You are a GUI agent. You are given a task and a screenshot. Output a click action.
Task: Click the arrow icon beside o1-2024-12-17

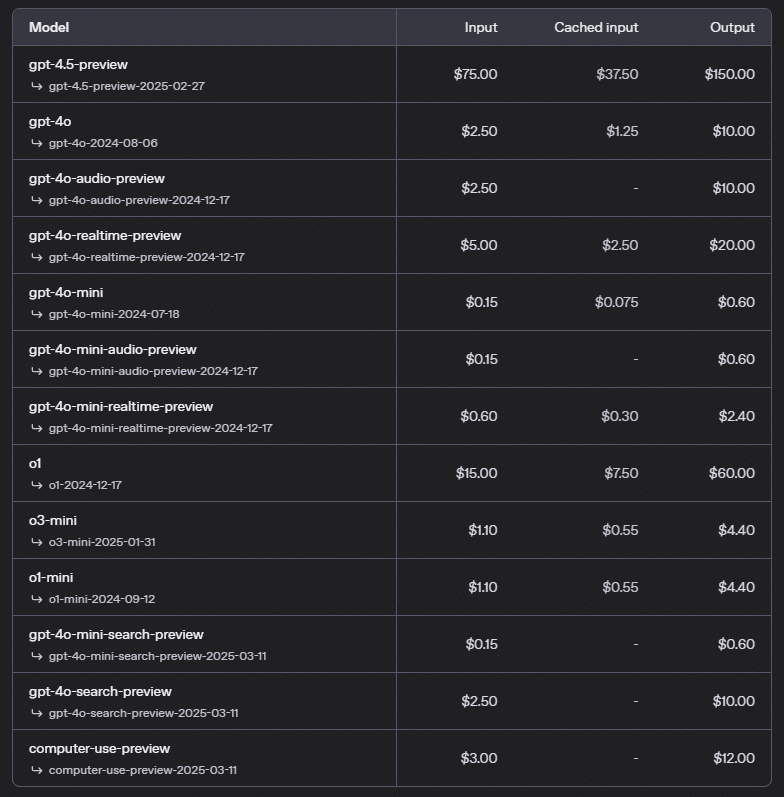37,485
